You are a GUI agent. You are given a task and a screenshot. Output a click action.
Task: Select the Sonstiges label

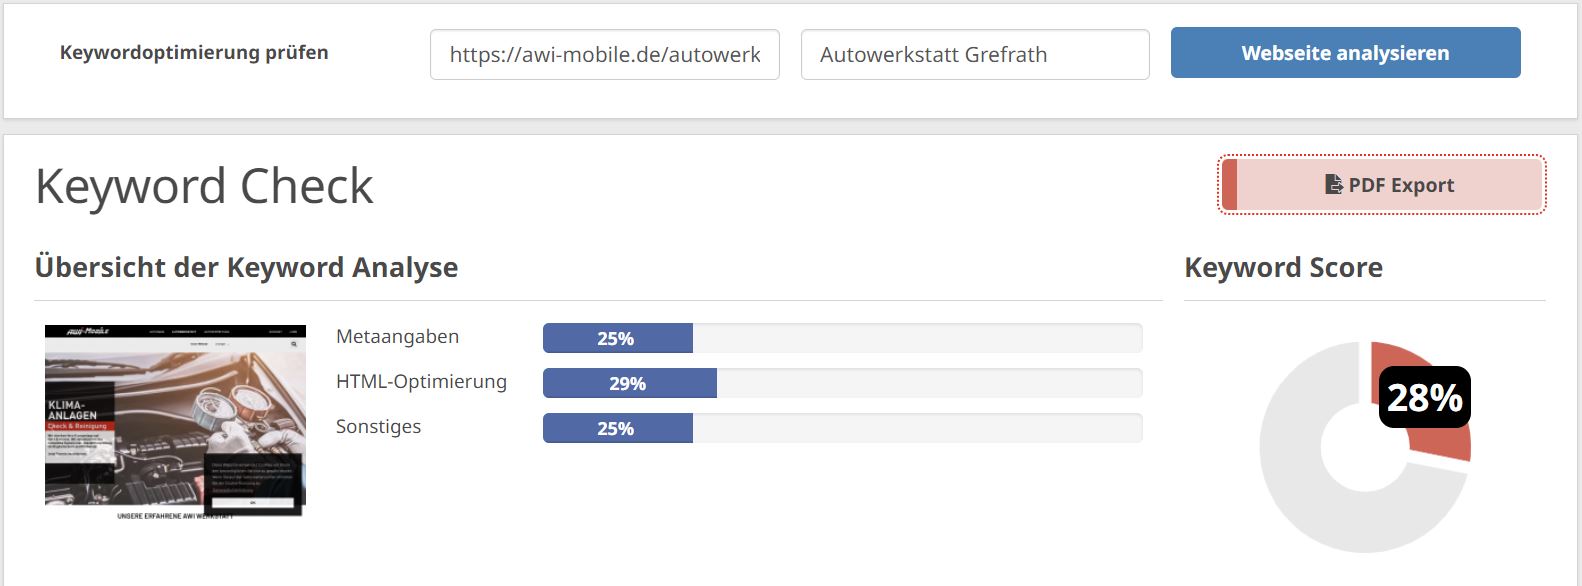378,427
